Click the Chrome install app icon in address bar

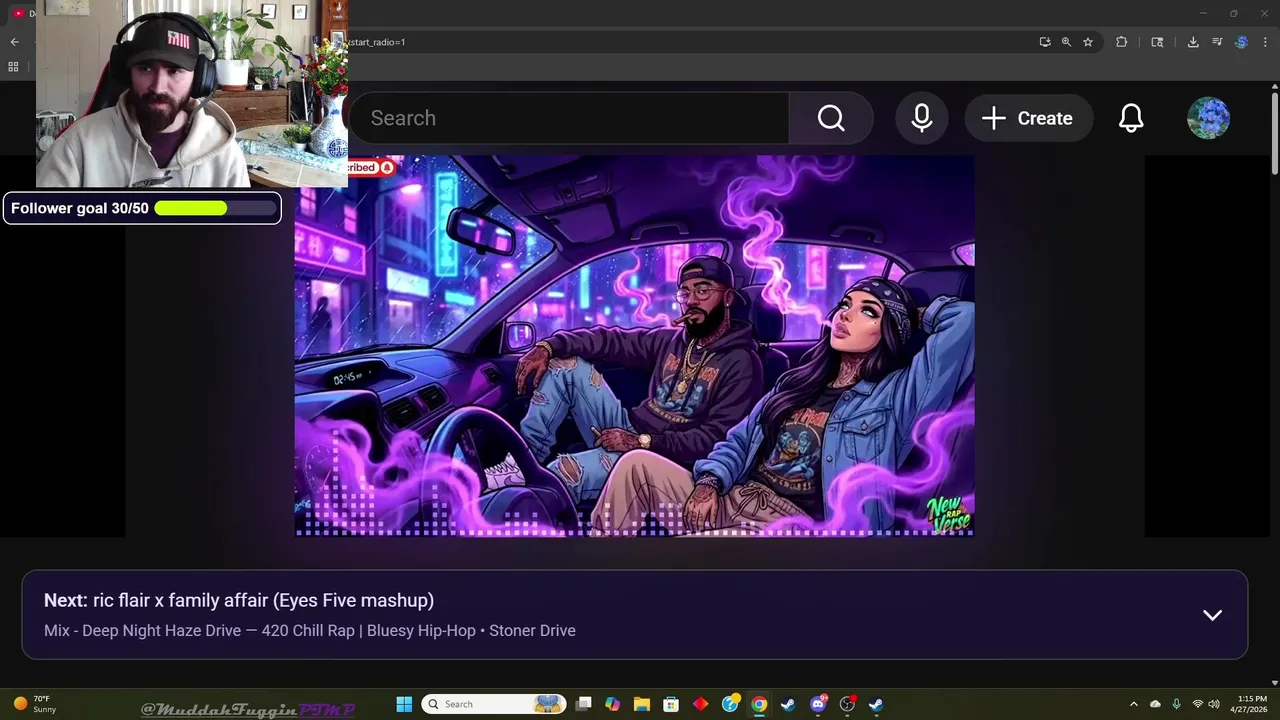[1045, 42]
